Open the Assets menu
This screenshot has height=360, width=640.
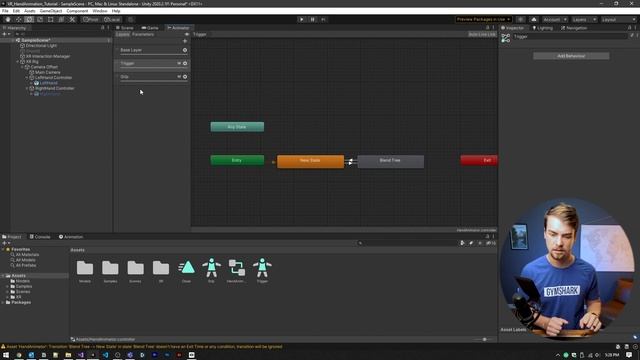[x=30, y=11]
